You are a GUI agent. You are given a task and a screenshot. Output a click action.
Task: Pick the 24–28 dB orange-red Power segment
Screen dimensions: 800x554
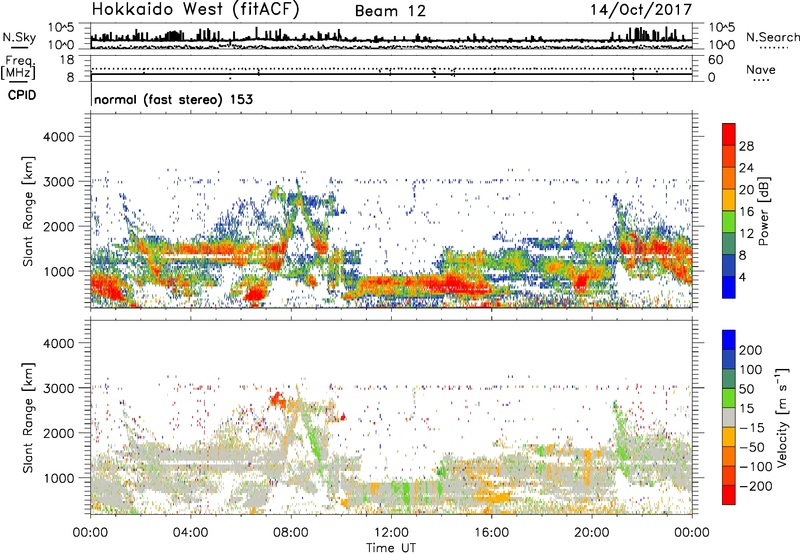point(729,156)
